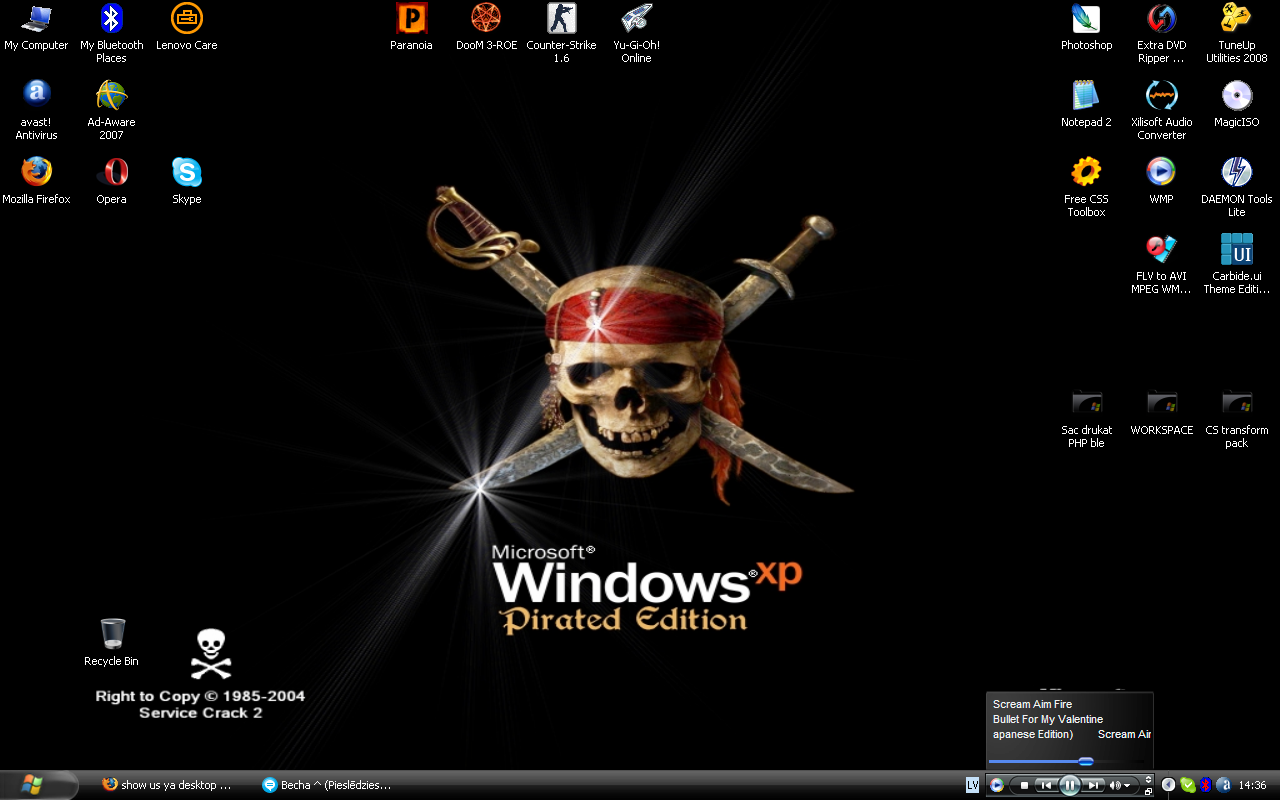Launch Lenovo Care
1280x800 pixels.
point(186,28)
